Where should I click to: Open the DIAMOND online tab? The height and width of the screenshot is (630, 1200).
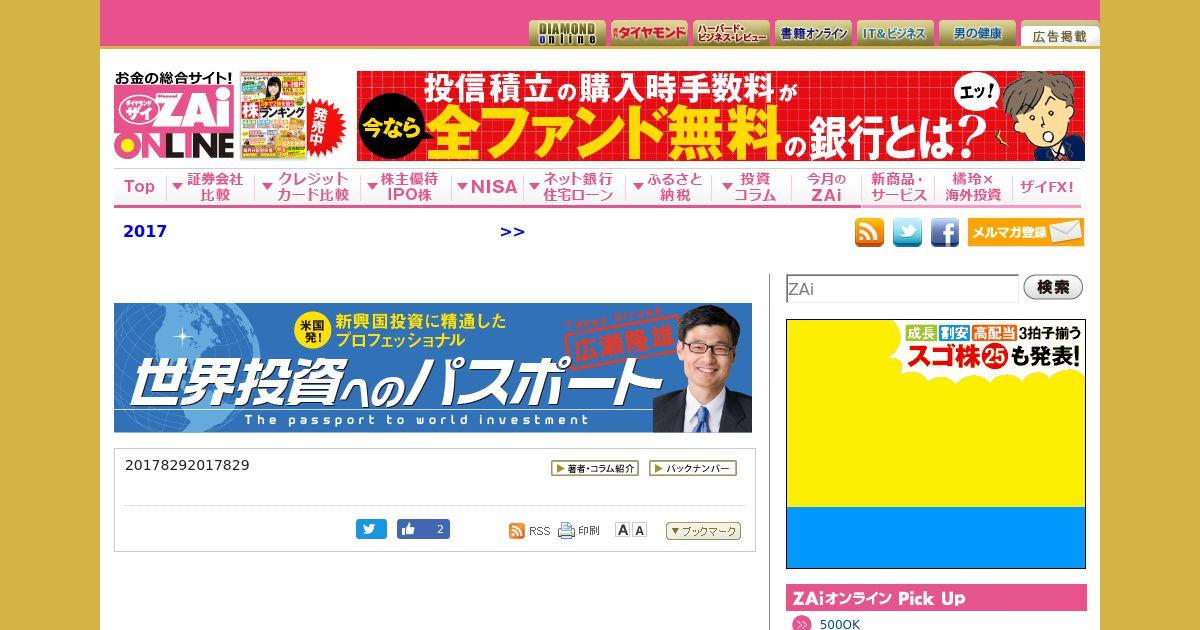567,33
